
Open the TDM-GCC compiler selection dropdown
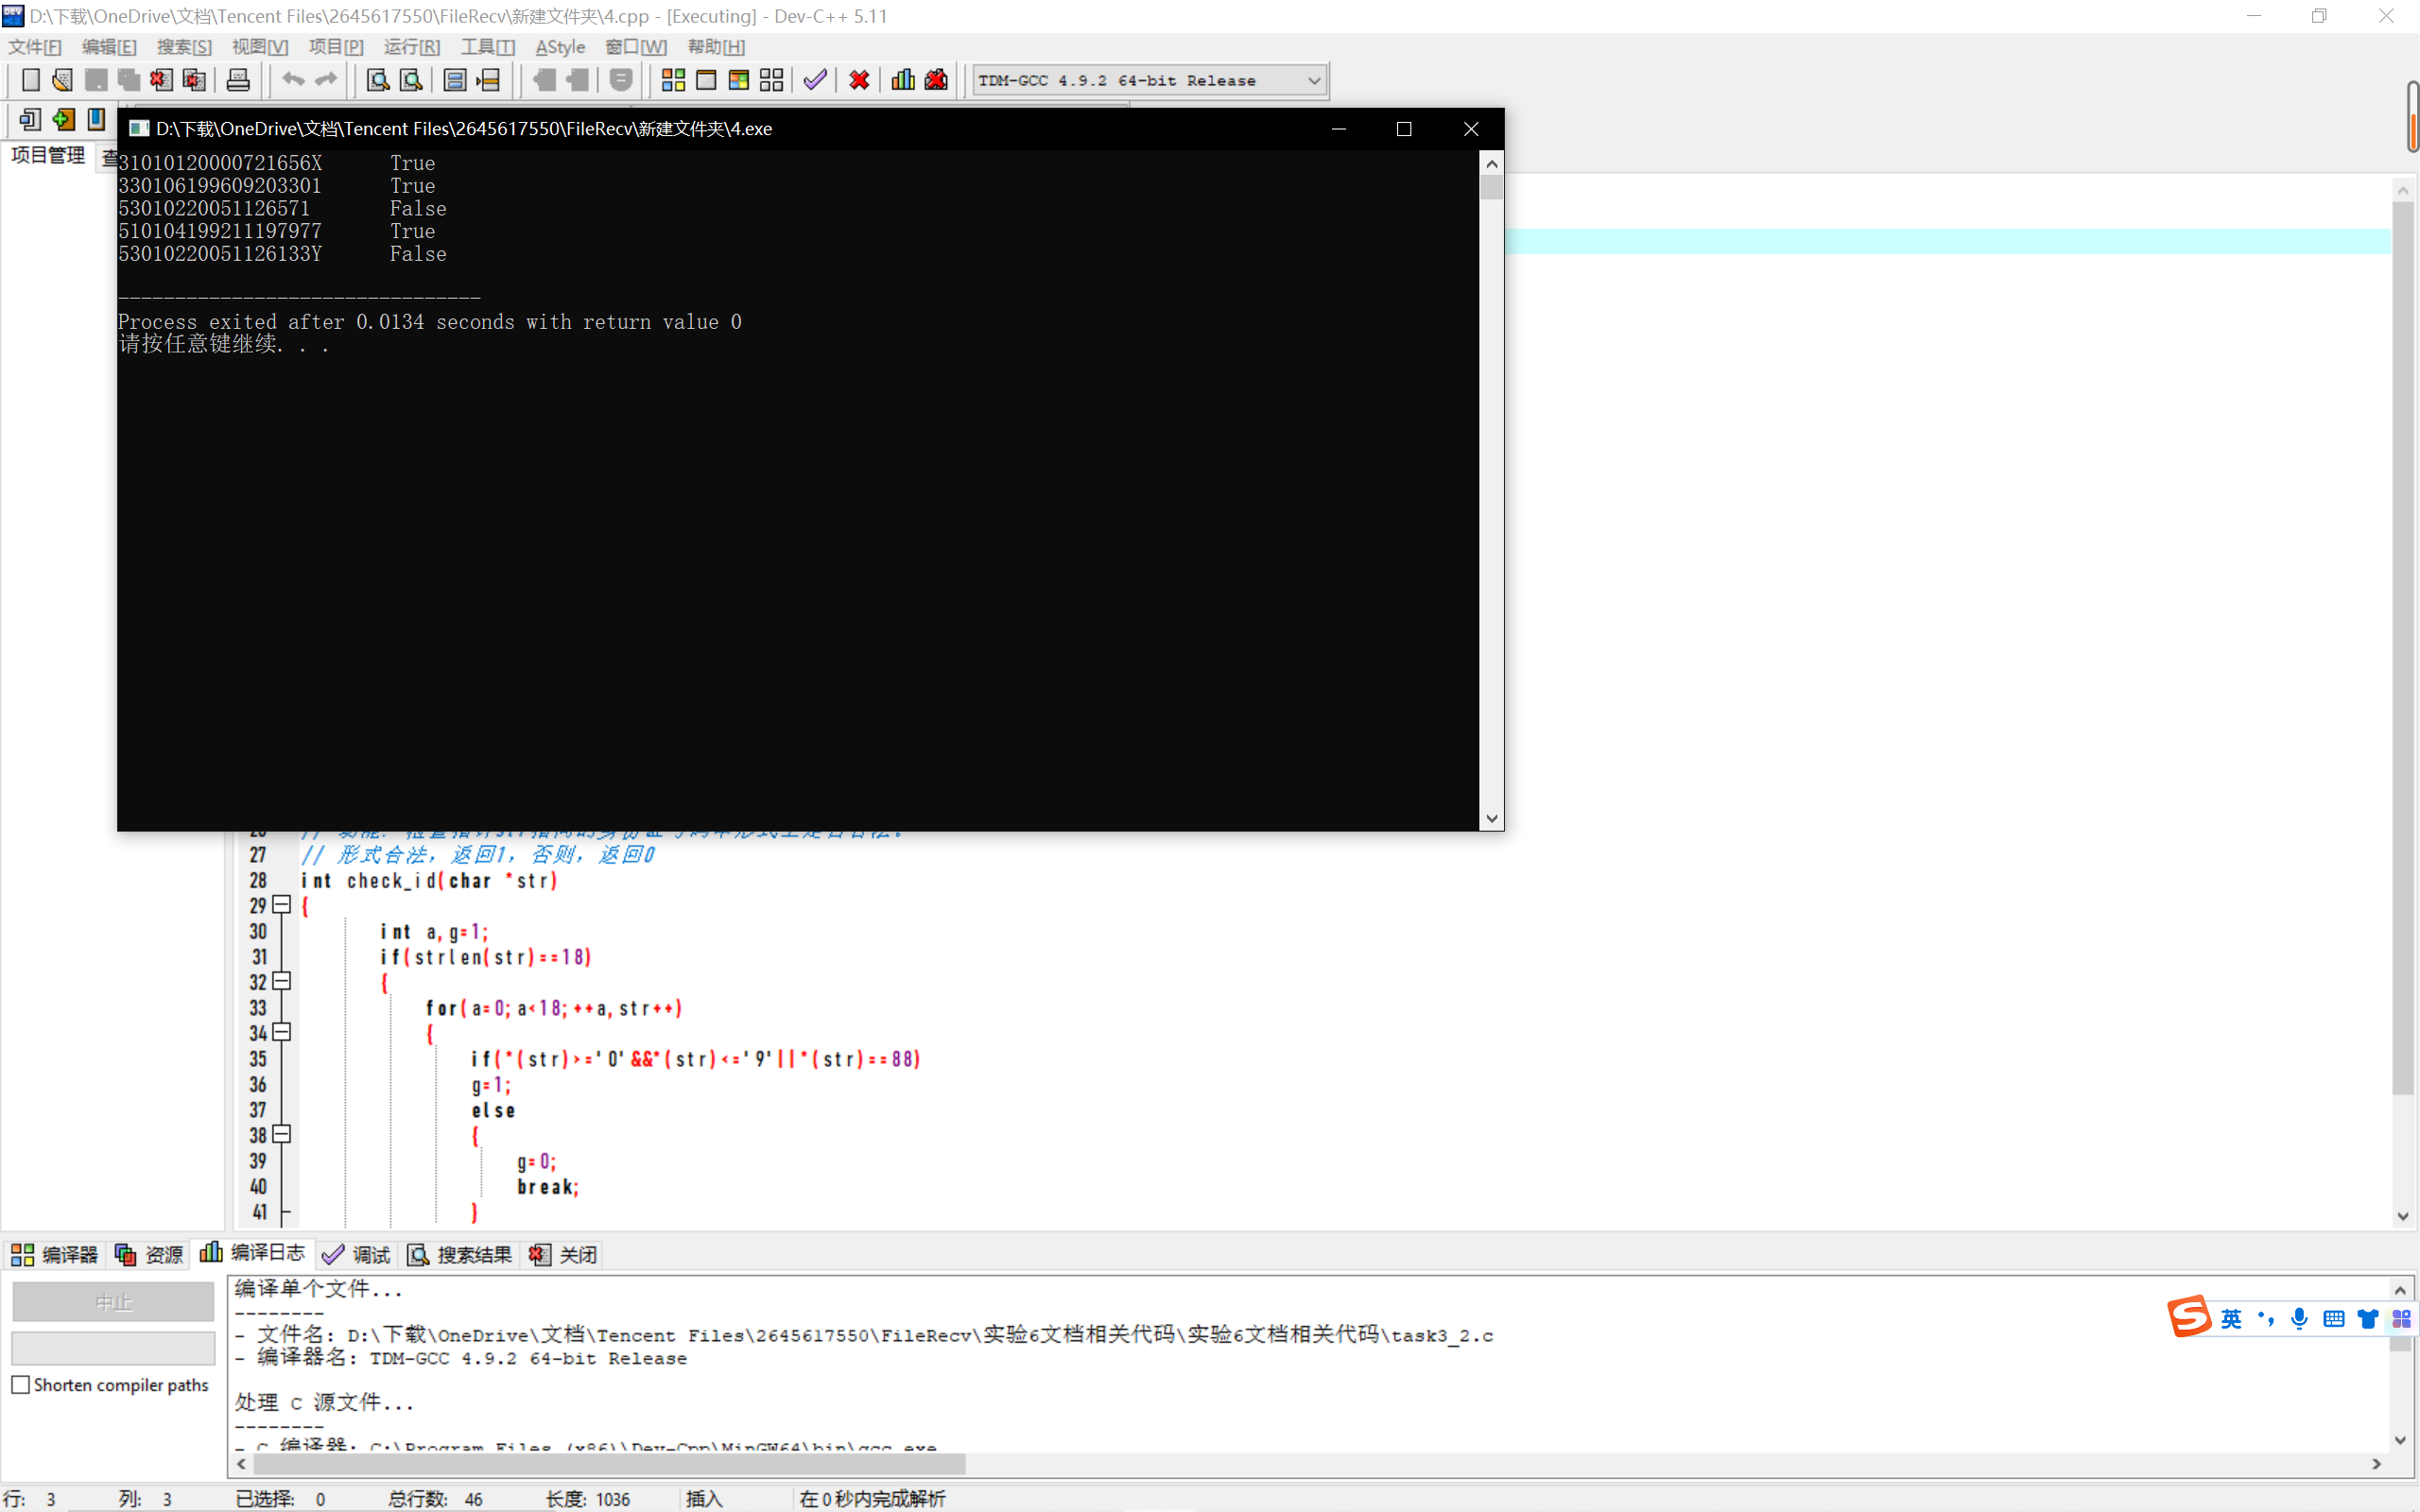(1314, 80)
